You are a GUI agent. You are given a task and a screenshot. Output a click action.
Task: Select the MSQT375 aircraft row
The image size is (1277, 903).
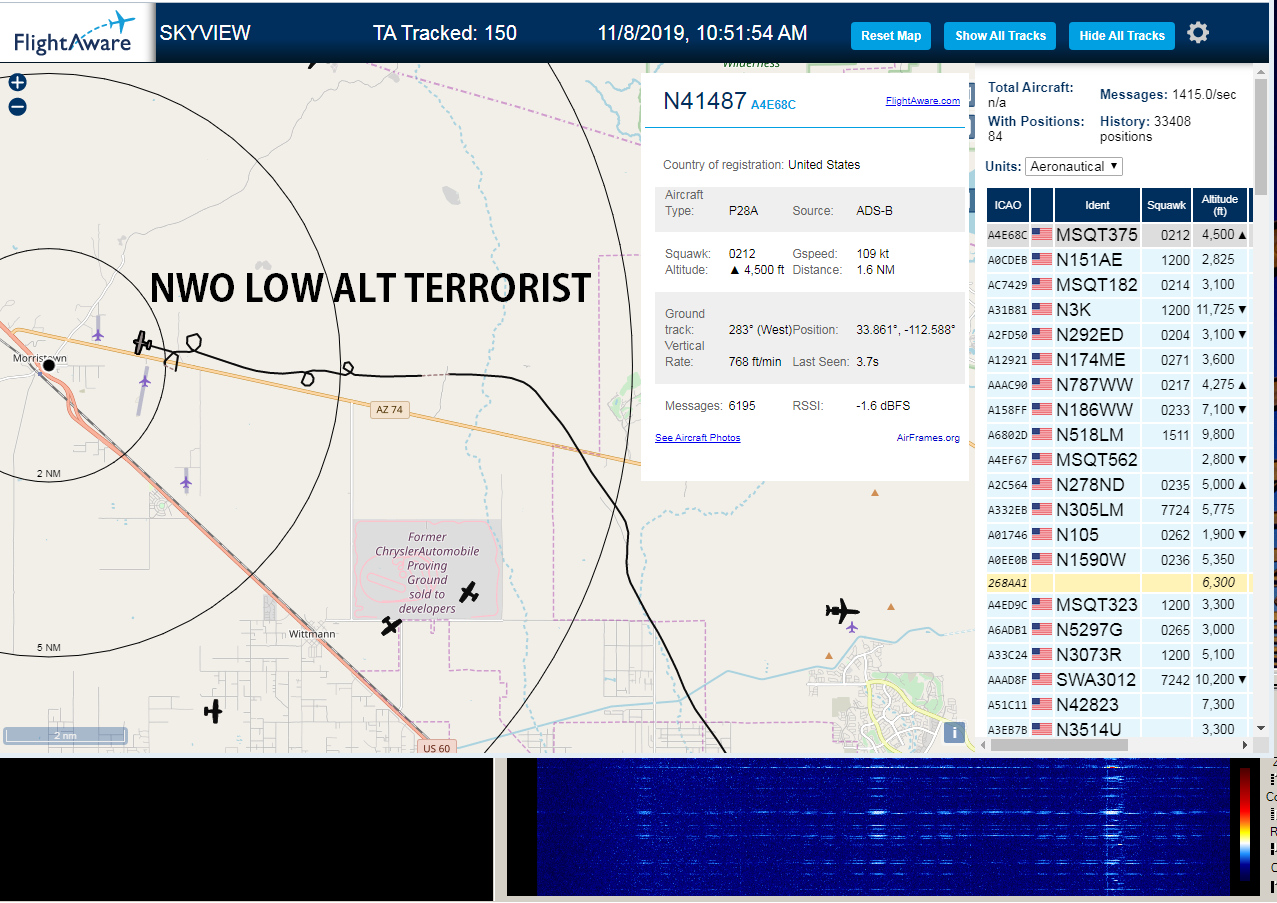(1118, 235)
